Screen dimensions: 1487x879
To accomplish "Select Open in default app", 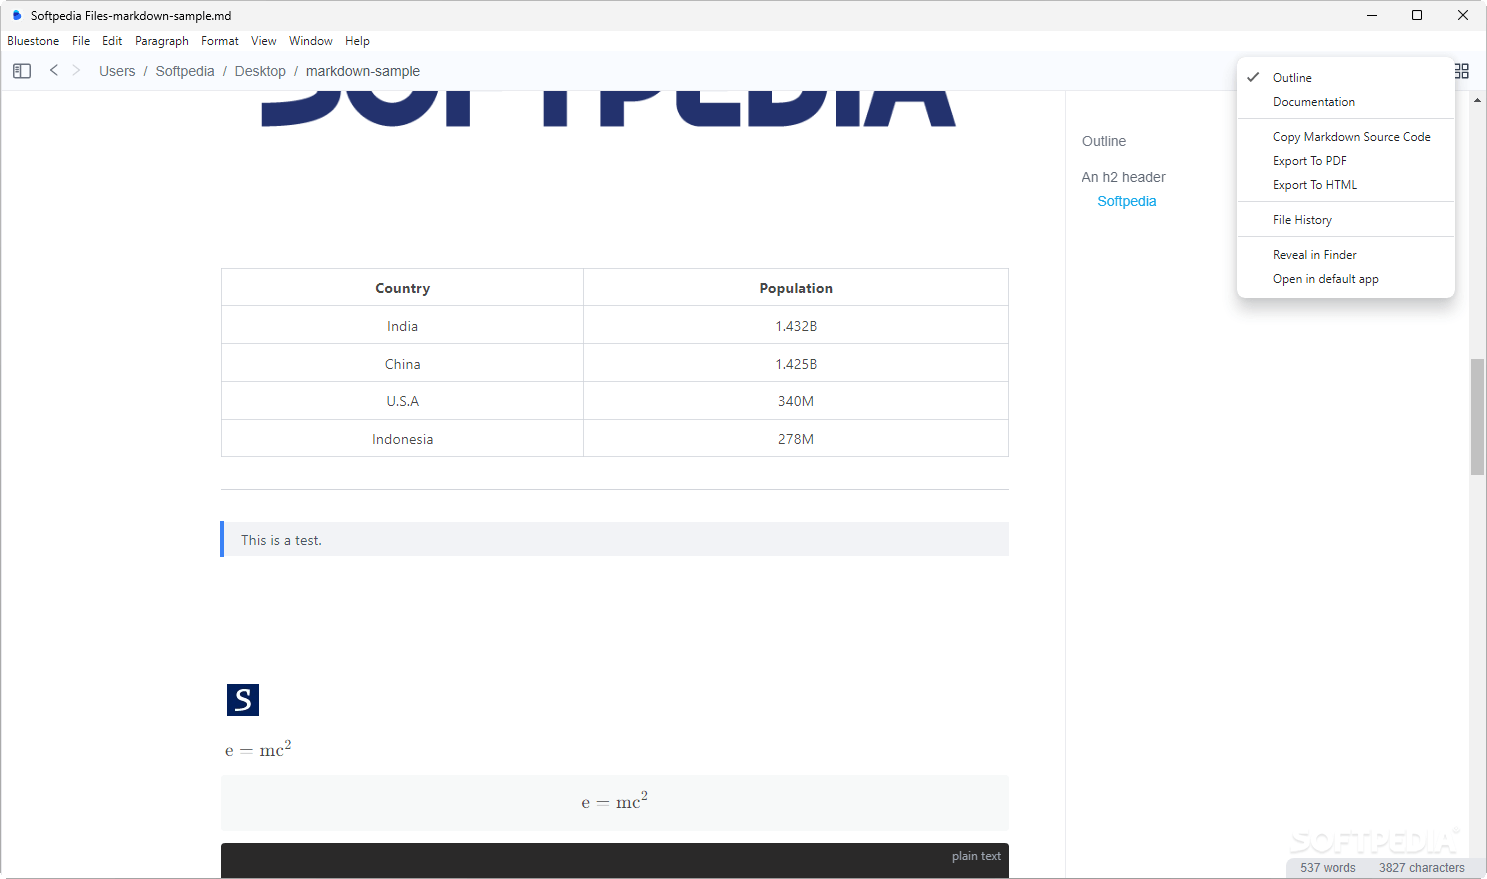I will pos(1346,279).
